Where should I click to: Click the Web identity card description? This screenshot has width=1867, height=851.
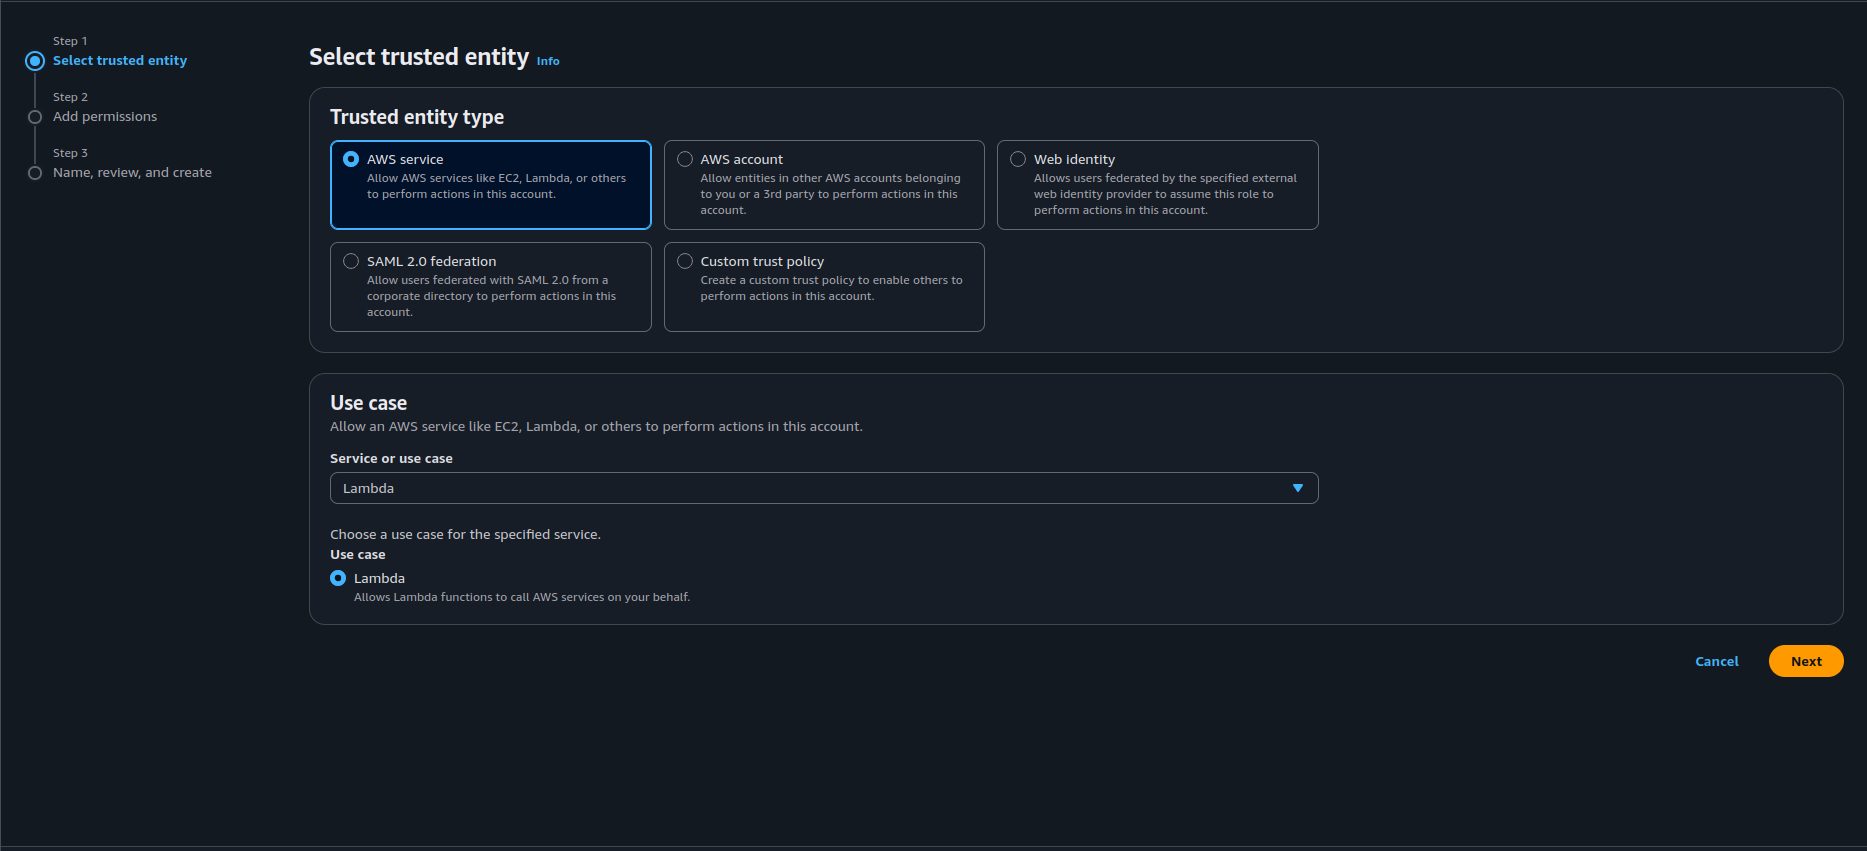click(1164, 194)
